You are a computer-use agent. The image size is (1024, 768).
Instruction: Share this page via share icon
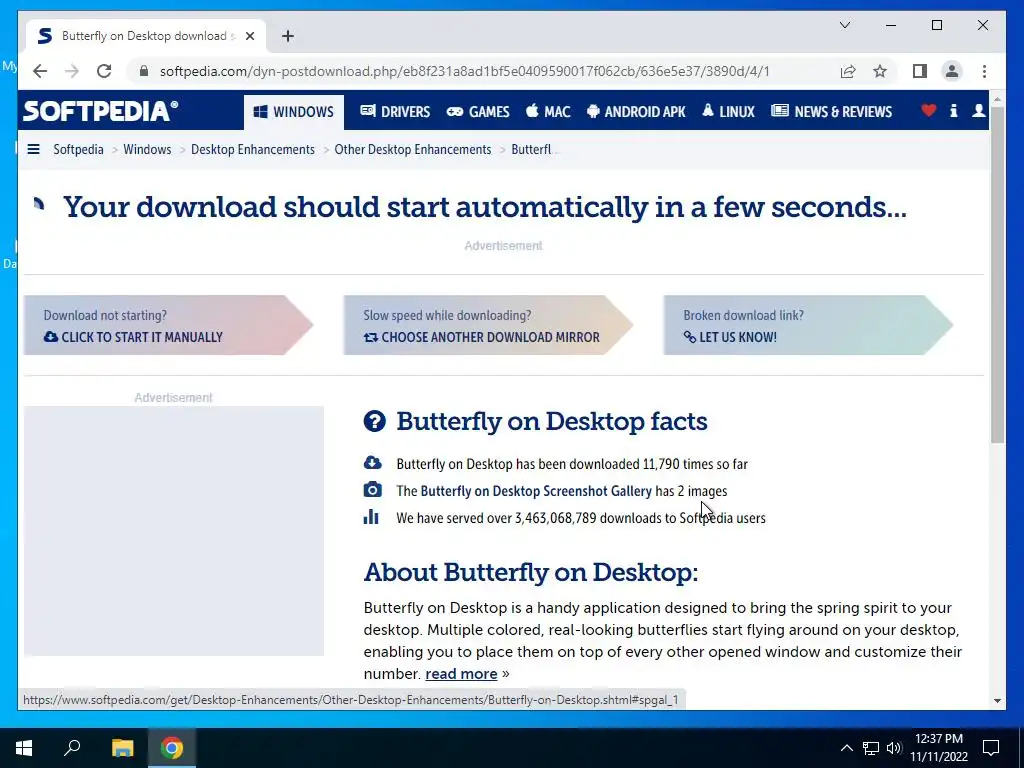pos(848,71)
